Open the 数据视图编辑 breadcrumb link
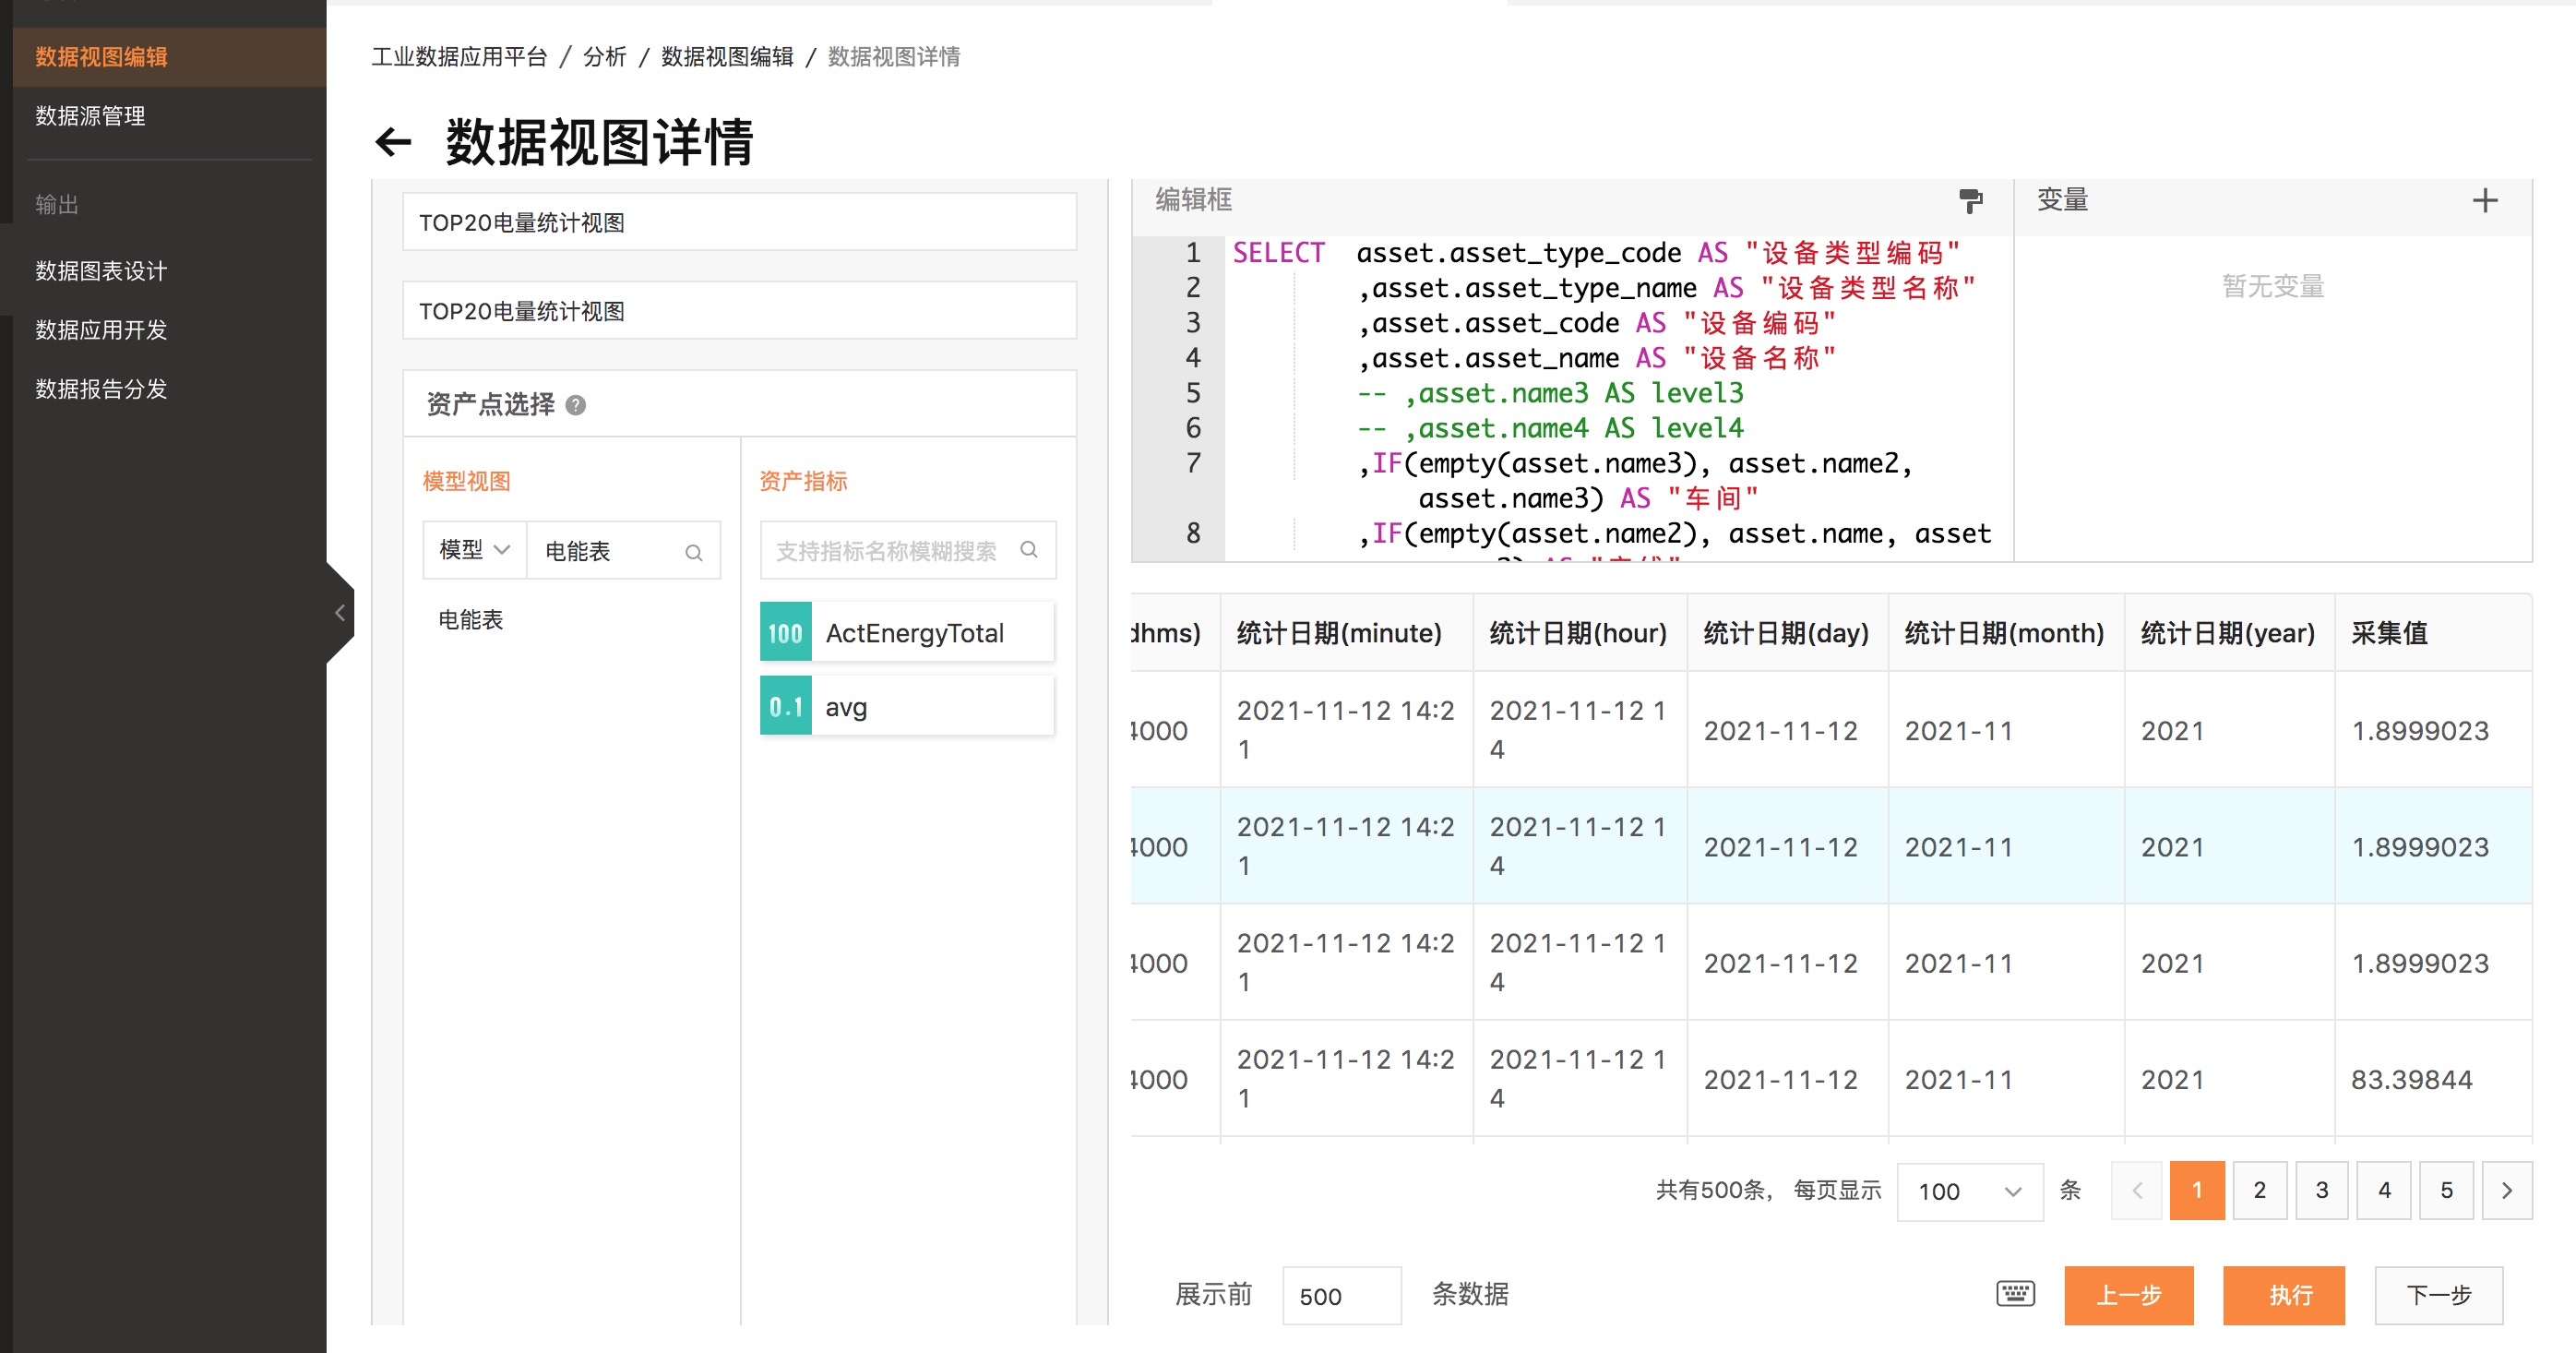The height and width of the screenshot is (1353, 2576). click(x=727, y=57)
